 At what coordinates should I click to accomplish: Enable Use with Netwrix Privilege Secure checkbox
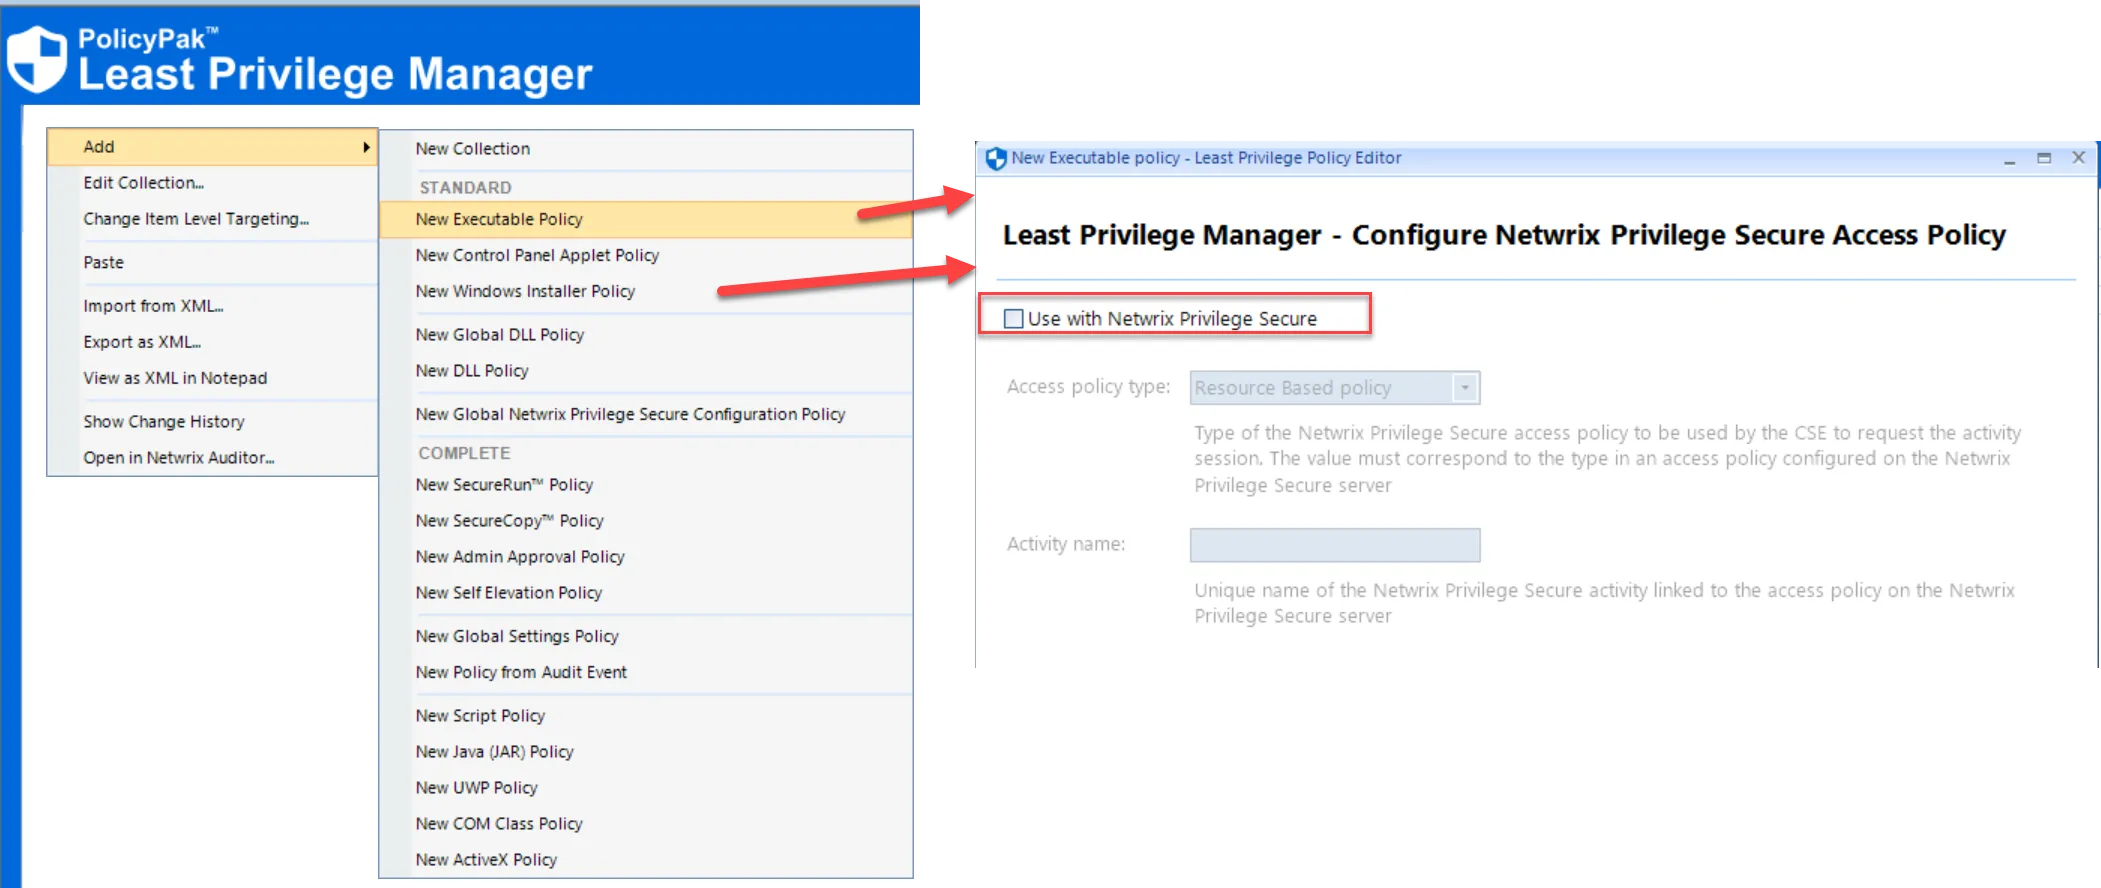point(1013,318)
